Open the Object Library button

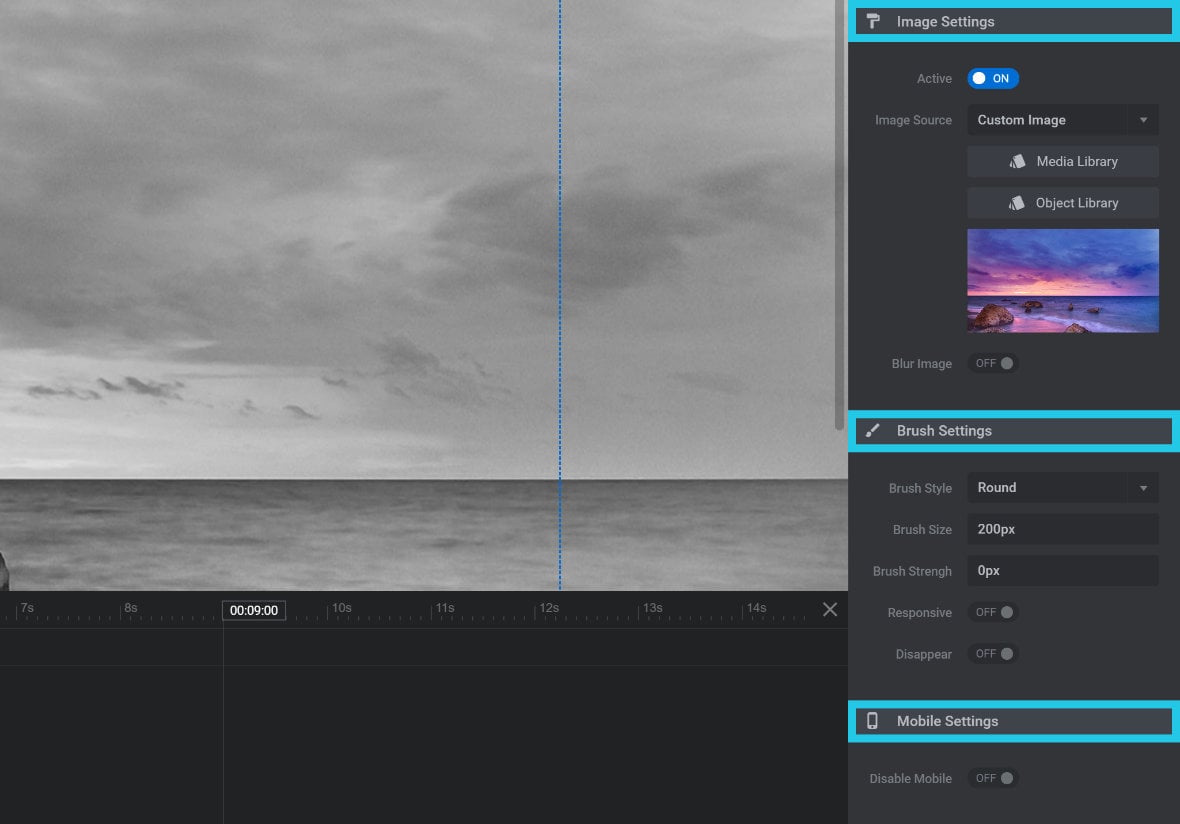click(x=1063, y=202)
